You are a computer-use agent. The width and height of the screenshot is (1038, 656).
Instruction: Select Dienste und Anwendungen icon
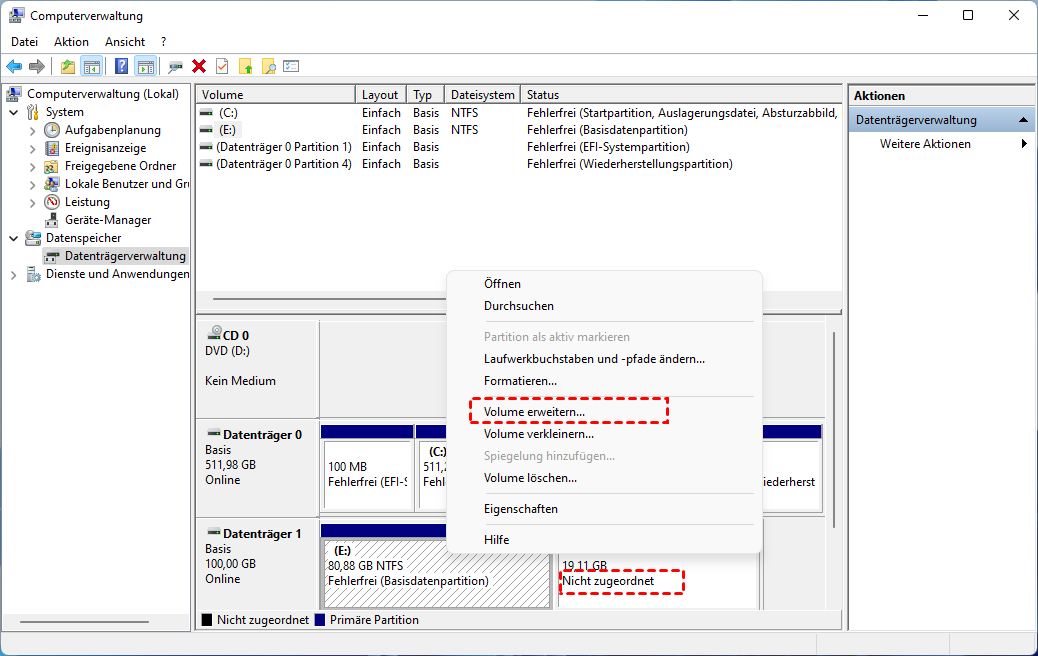coord(32,274)
